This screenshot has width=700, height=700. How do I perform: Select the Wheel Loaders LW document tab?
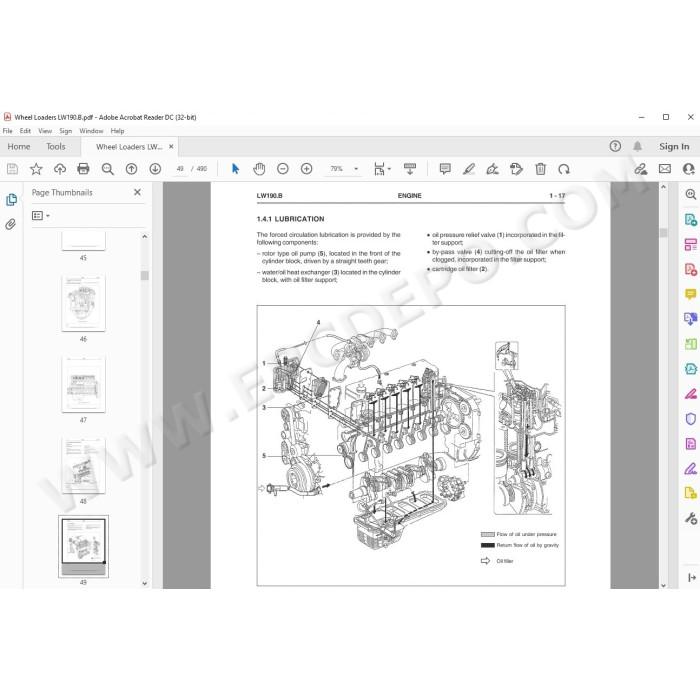pyautogui.click(x=129, y=146)
